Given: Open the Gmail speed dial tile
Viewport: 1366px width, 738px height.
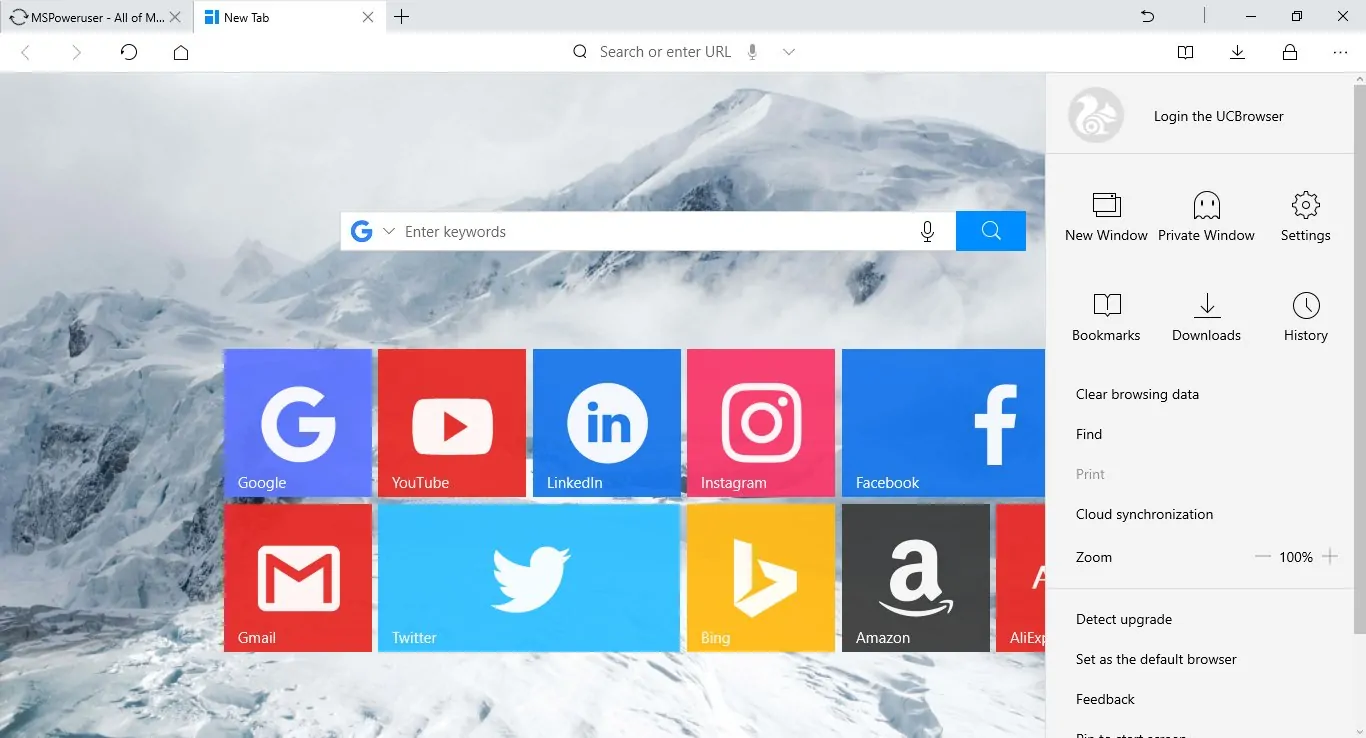Looking at the screenshot, I should pyautogui.click(x=298, y=578).
